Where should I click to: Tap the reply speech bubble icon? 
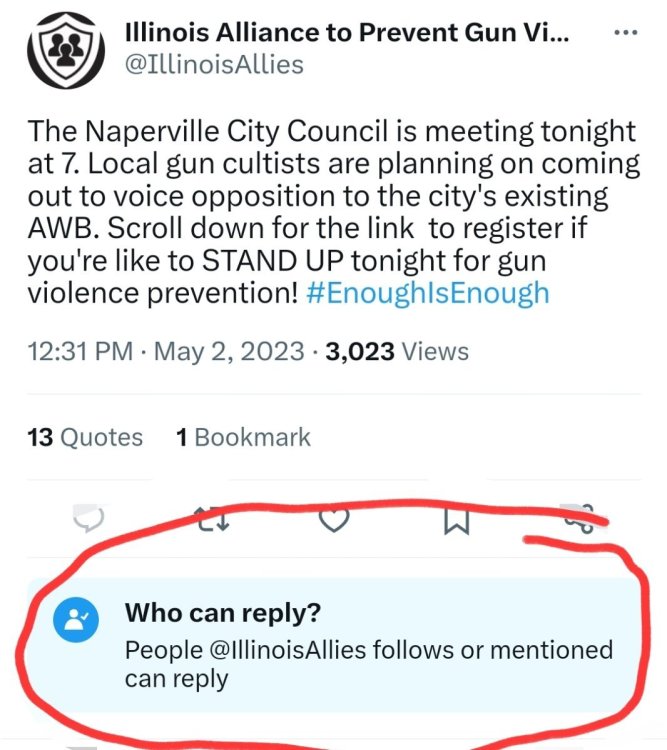click(x=88, y=518)
